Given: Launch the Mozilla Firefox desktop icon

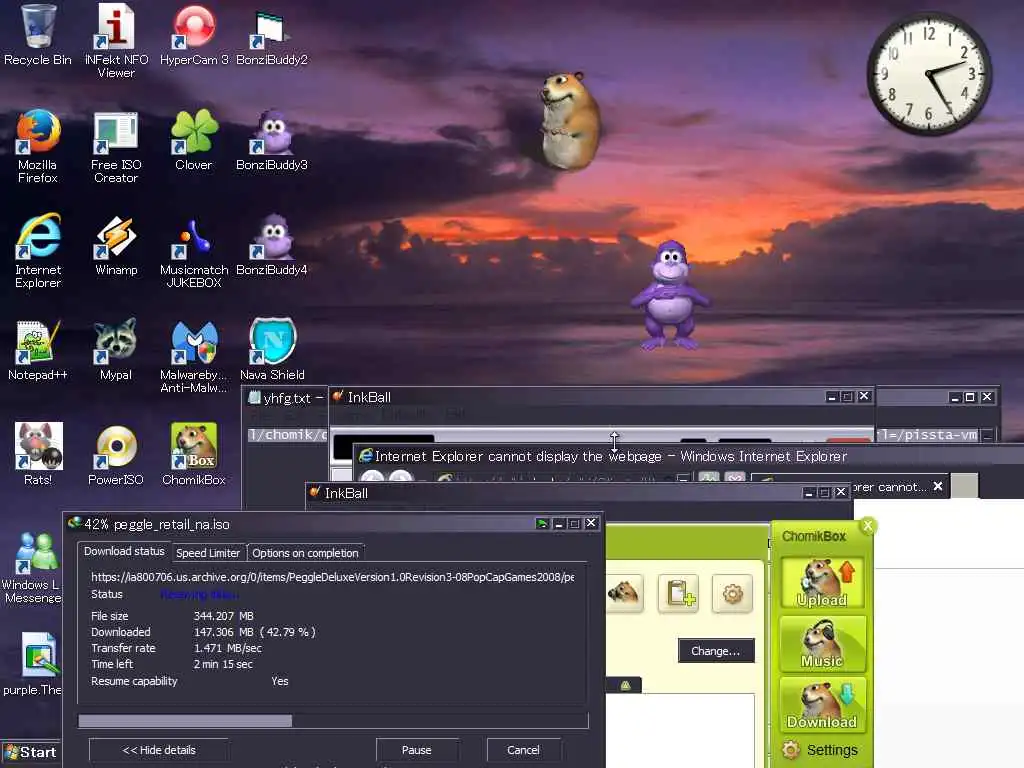Looking at the screenshot, I should (x=38, y=146).
